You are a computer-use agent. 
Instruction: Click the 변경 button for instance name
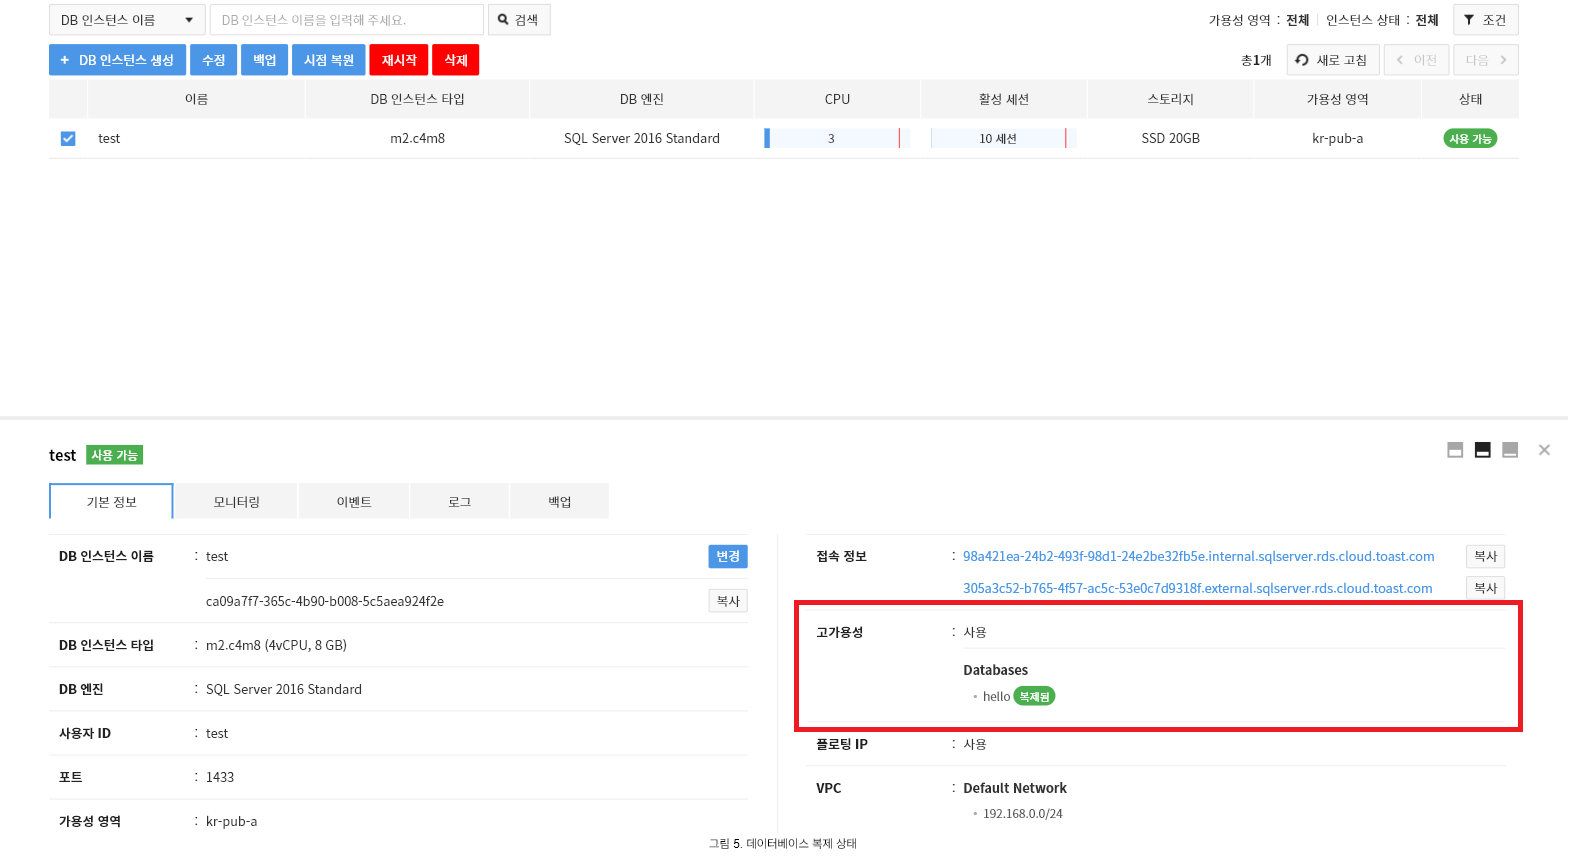point(728,557)
